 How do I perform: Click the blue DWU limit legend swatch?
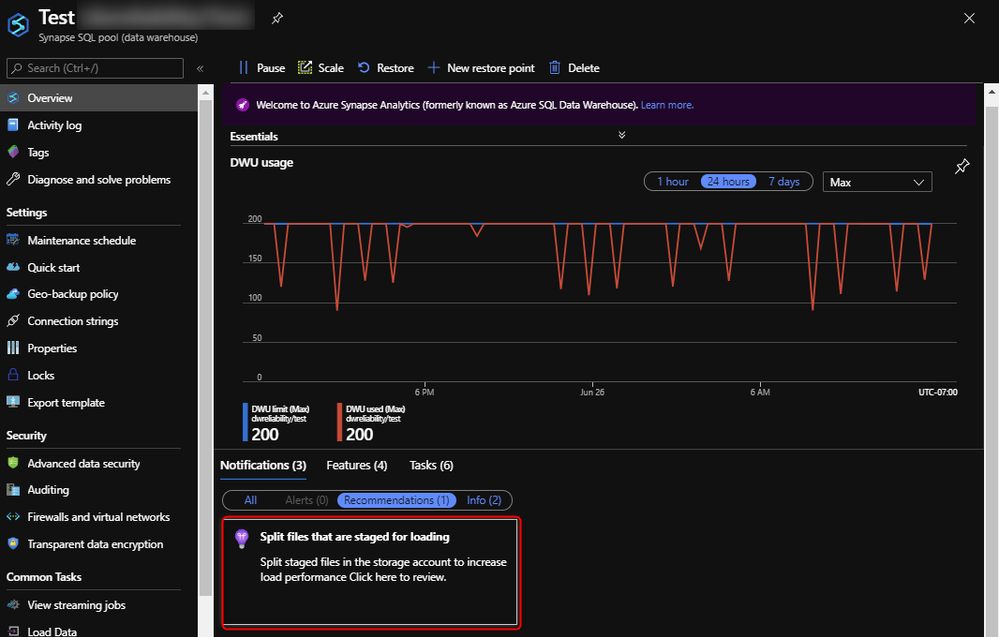[x=245, y=421]
